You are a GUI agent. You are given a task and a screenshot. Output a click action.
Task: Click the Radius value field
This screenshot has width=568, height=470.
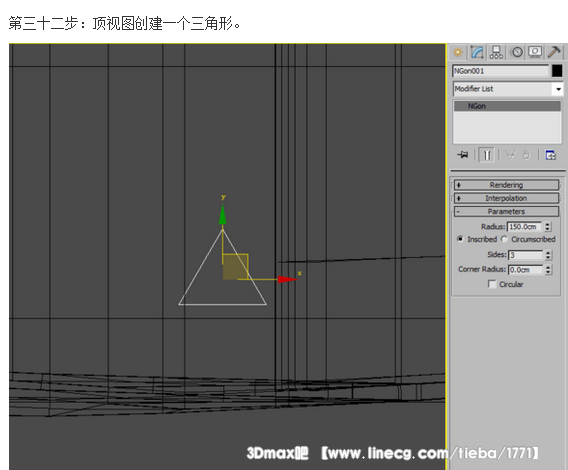[x=524, y=227]
